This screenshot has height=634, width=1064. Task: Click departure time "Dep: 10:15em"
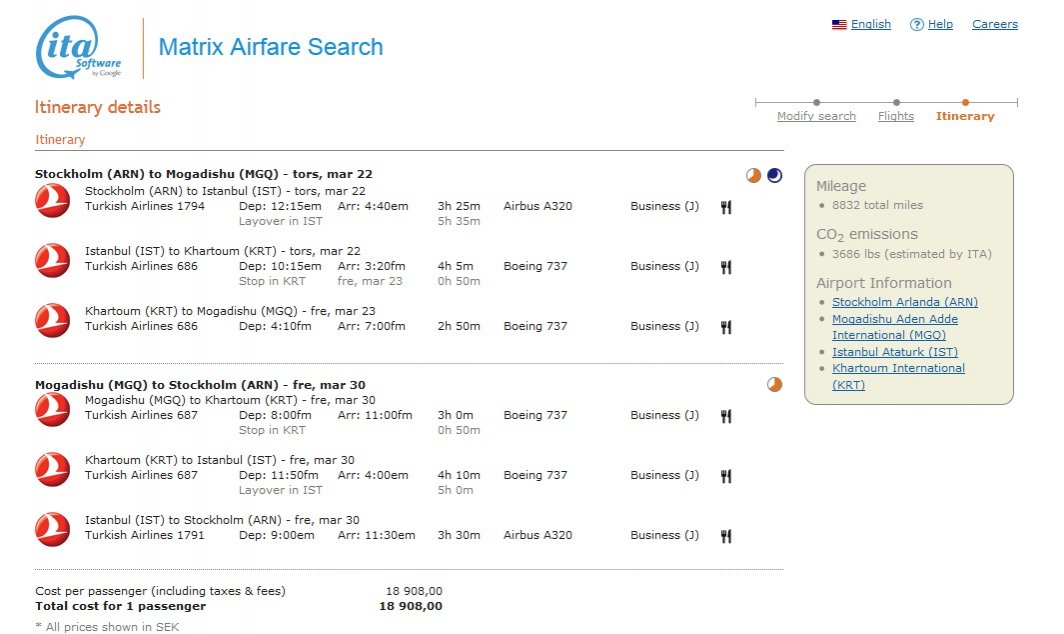pyautogui.click(x=280, y=266)
